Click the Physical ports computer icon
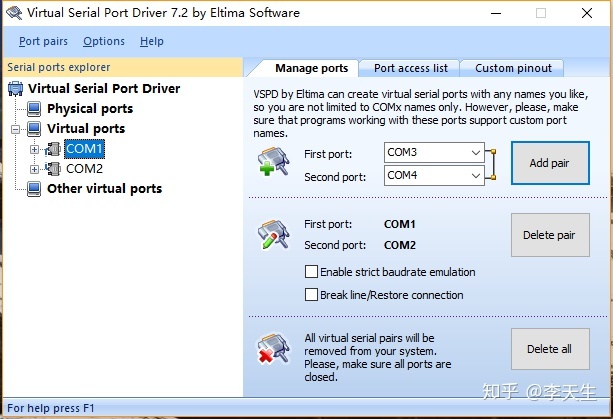This screenshot has height=419, width=613. pos(34,109)
